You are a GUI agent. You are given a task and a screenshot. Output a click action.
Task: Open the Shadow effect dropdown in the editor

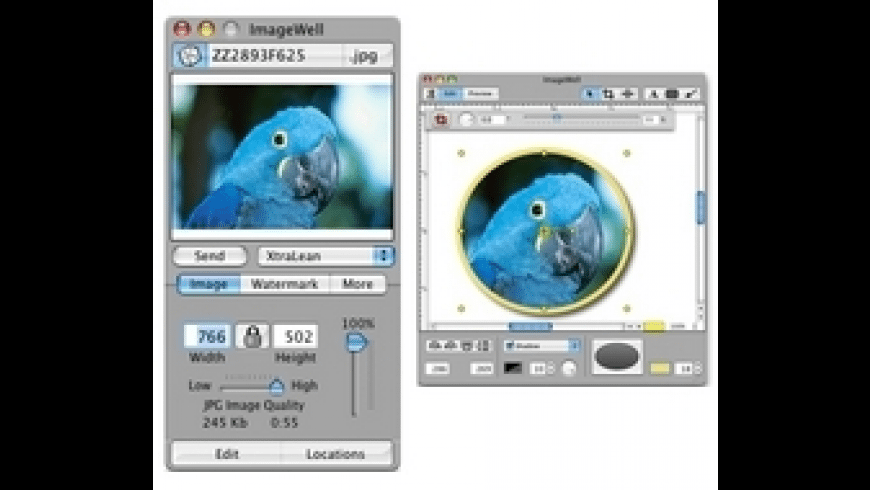(542, 345)
